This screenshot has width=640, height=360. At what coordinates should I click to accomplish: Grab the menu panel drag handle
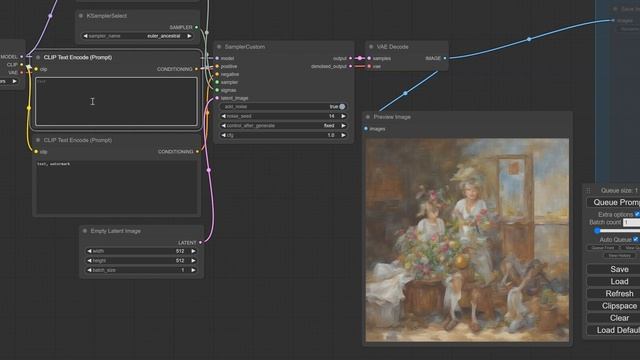click(588, 191)
